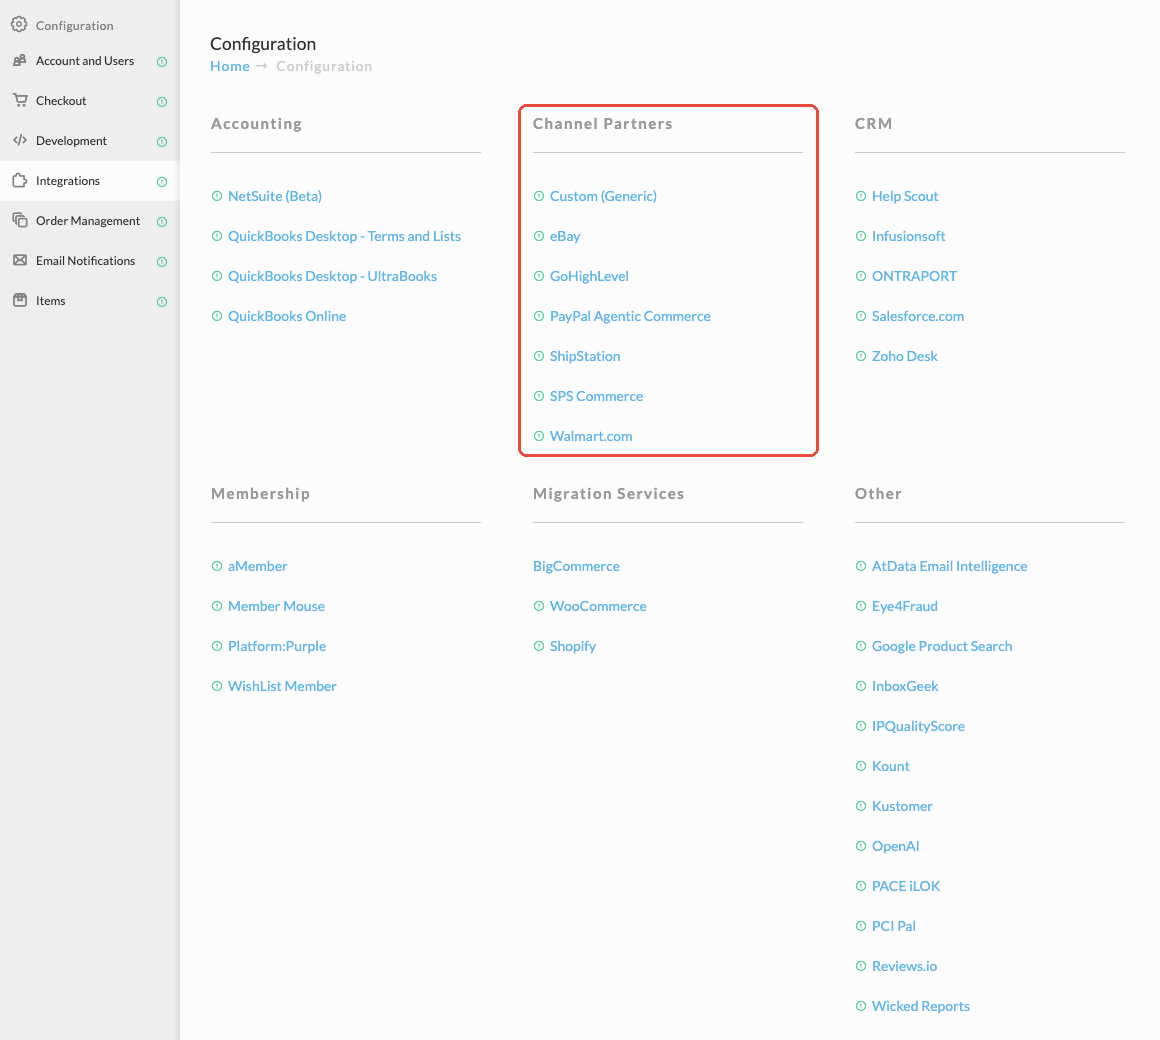Screen dimensions: 1160x1040
Task: Open Infusionsoft CRM integration
Action: [908, 236]
